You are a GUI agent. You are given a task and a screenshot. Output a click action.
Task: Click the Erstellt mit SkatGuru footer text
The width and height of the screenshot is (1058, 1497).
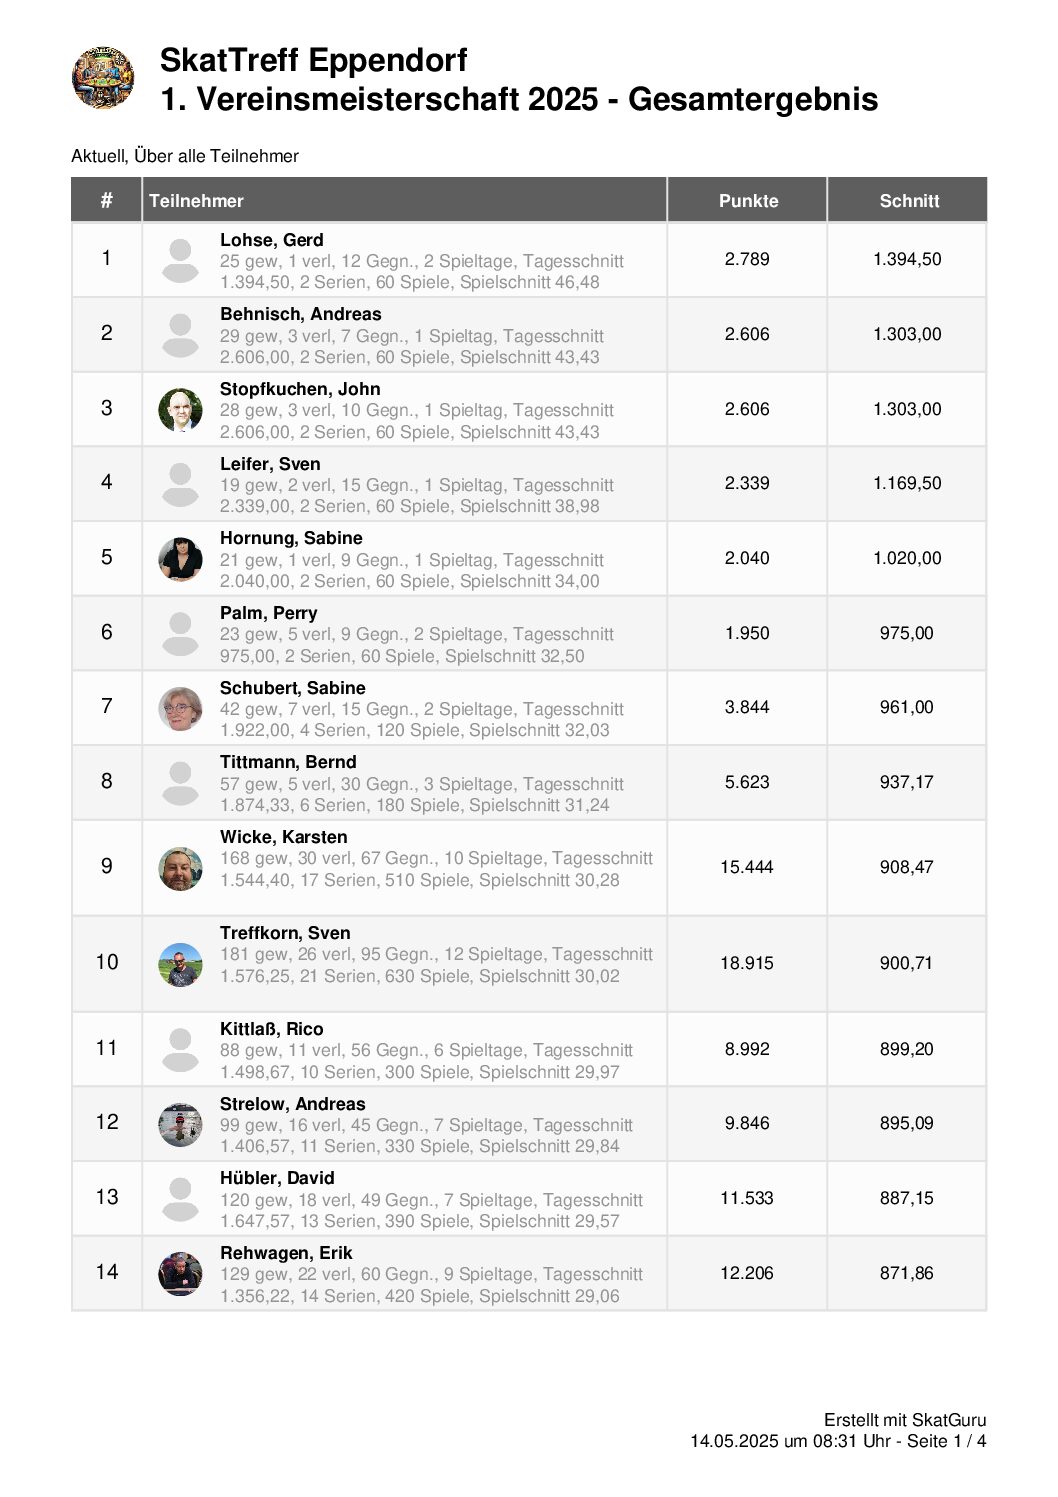(904, 1420)
